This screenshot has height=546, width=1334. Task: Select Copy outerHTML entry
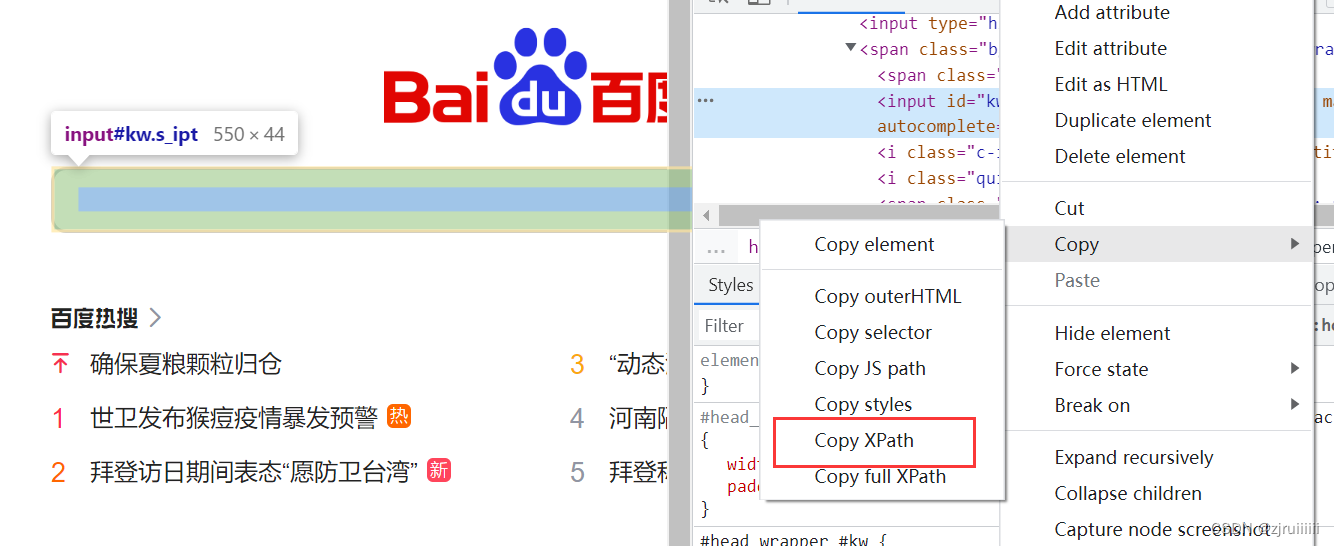tap(887, 297)
